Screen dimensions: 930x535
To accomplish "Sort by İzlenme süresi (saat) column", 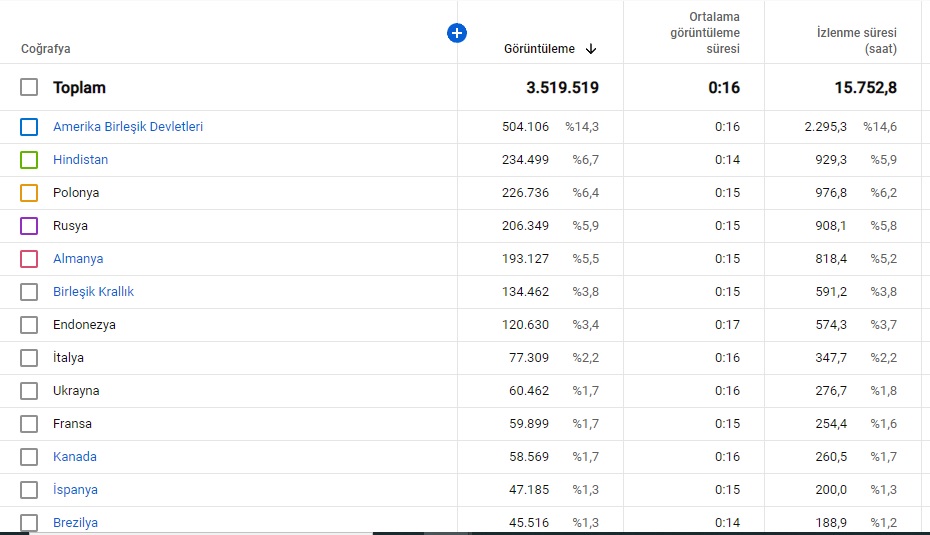I will point(856,41).
